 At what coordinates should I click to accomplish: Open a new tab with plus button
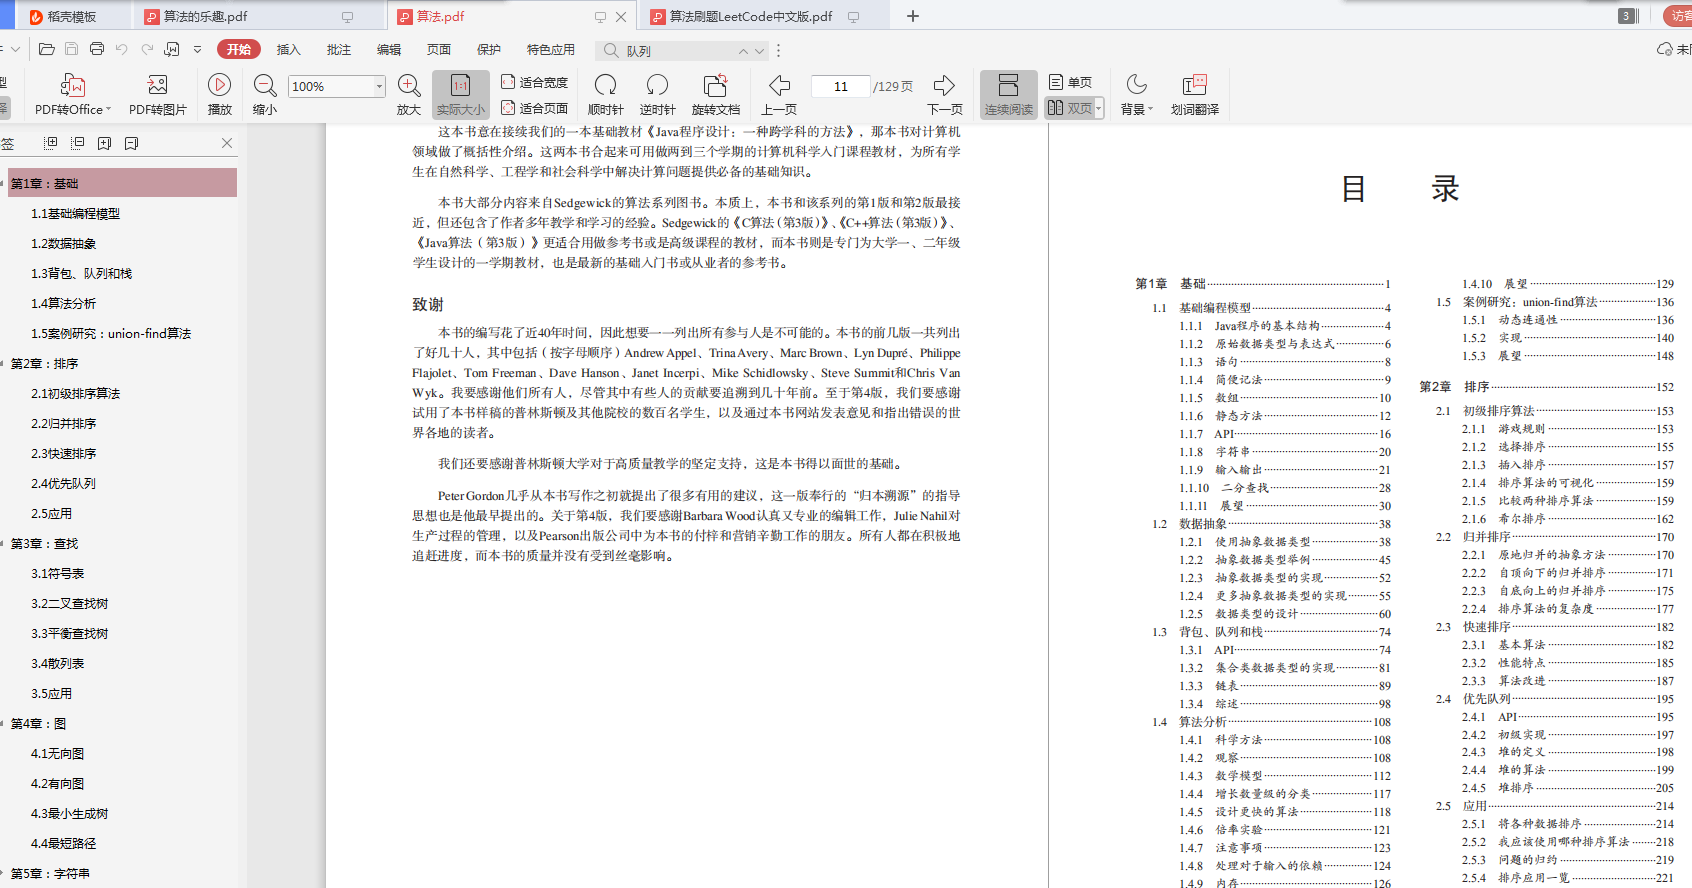coord(912,16)
